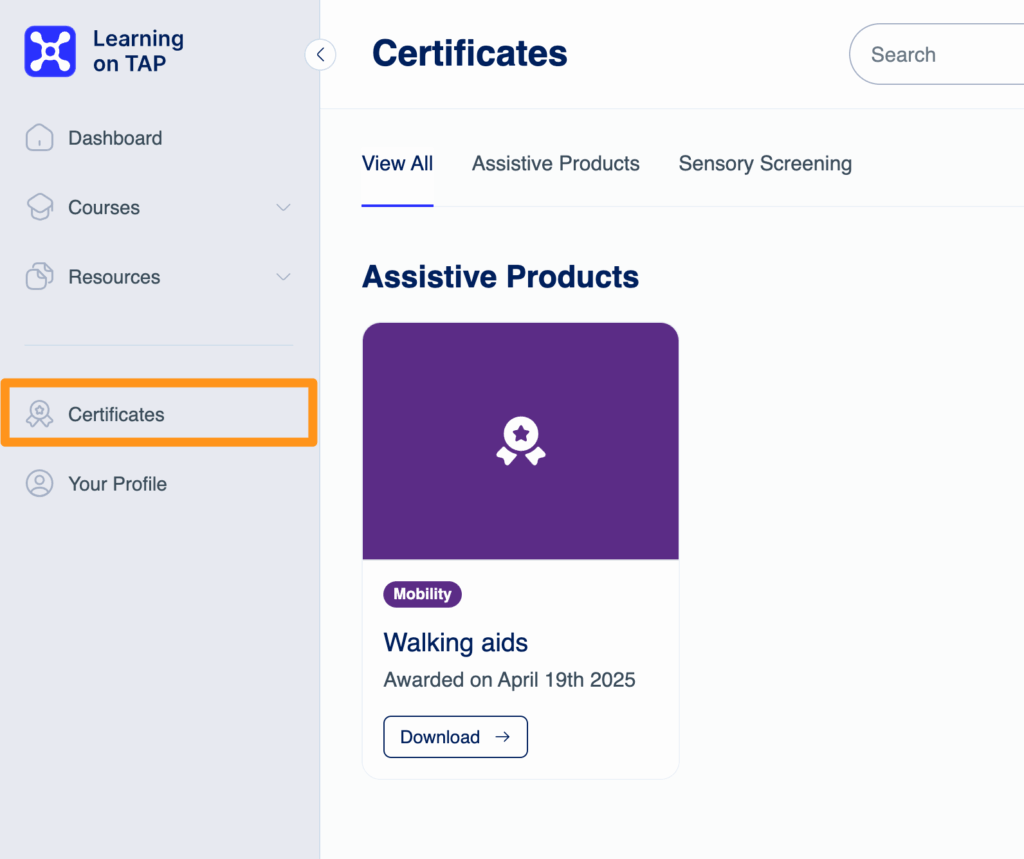
Task: Open the Walking aids certificate title link
Action: (455, 643)
